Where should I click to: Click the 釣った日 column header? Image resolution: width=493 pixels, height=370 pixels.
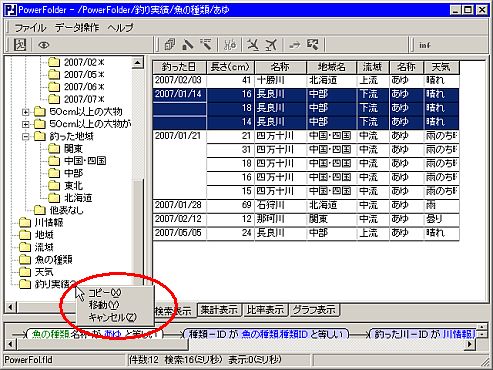coord(179,67)
